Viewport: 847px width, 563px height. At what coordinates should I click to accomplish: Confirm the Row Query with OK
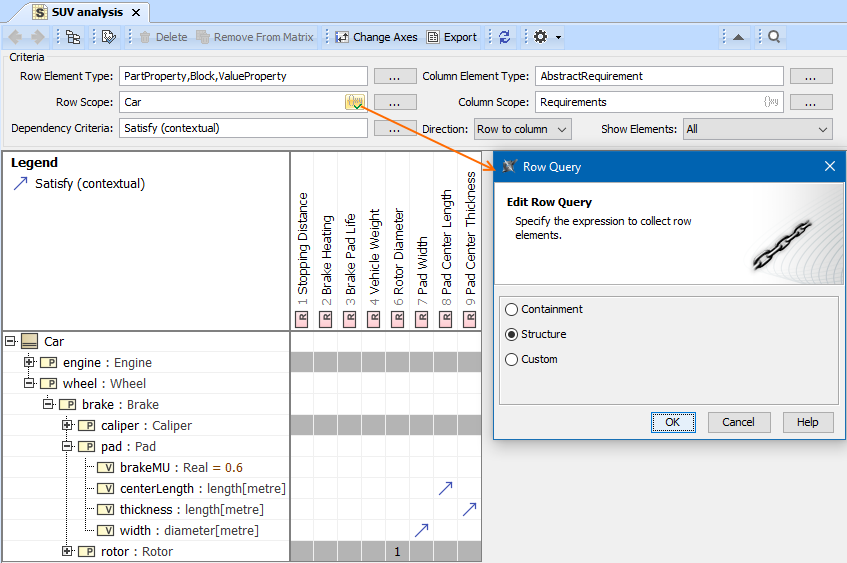point(673,422)
